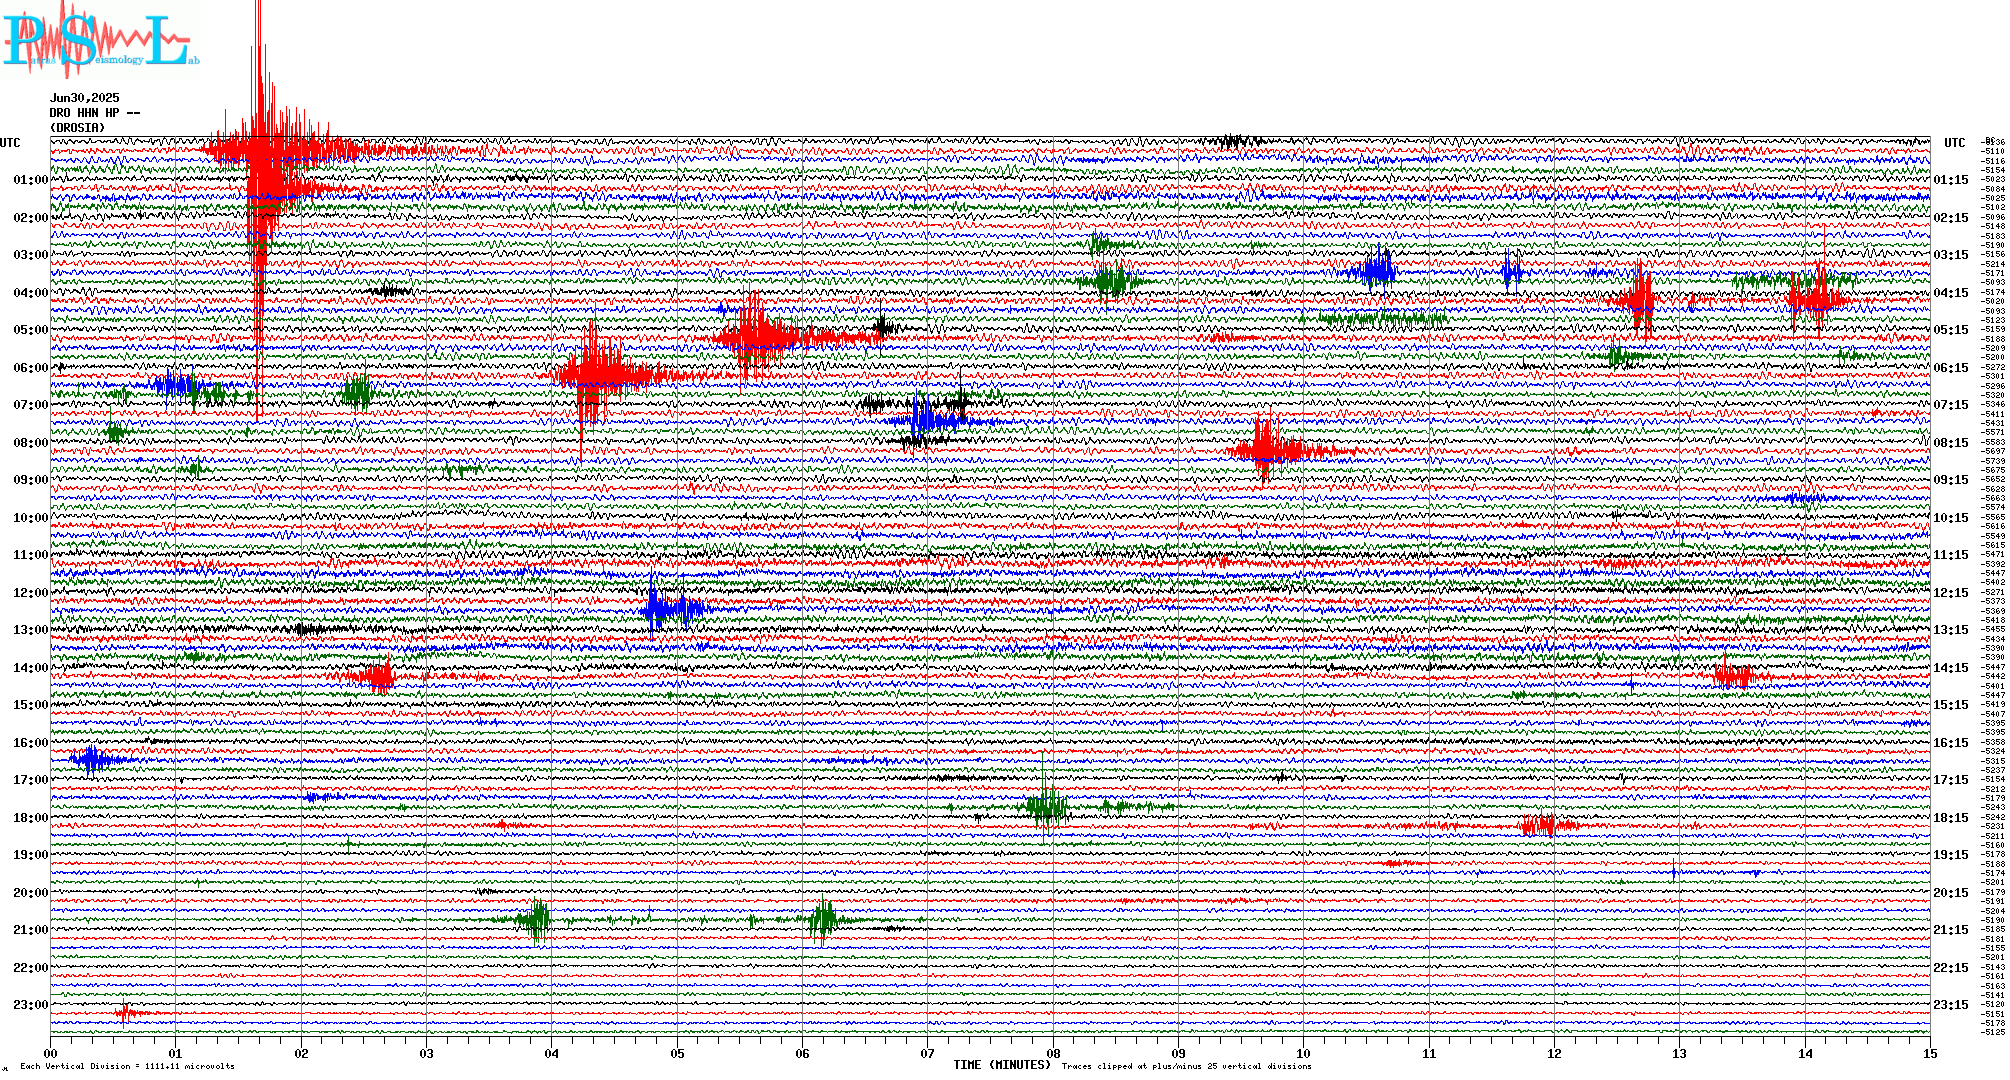Click the "20:00" hour label on left
Viewport: 2010px width, 1080px height.
tap(31, 893)
